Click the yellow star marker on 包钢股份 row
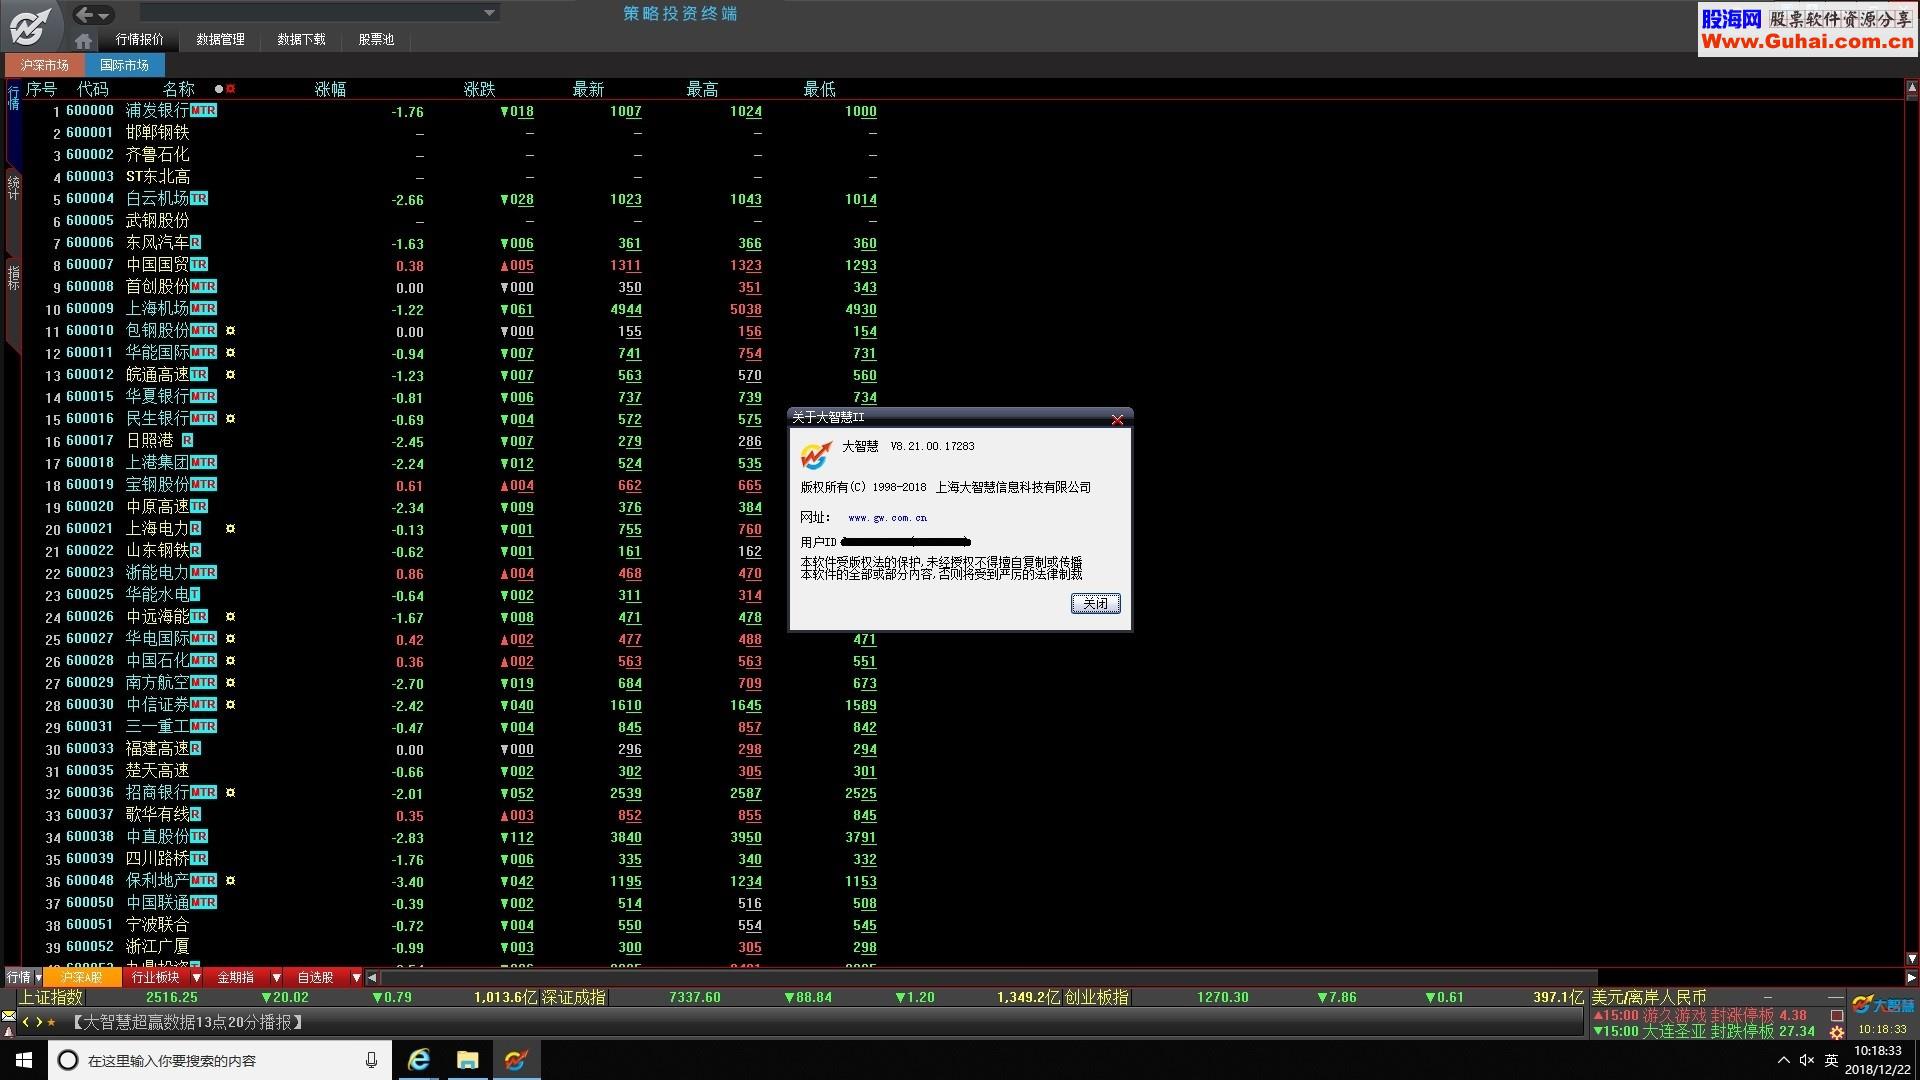The height and width of the screenshot is (1080, 1920). pyautogui.click(x=230, y=331)
